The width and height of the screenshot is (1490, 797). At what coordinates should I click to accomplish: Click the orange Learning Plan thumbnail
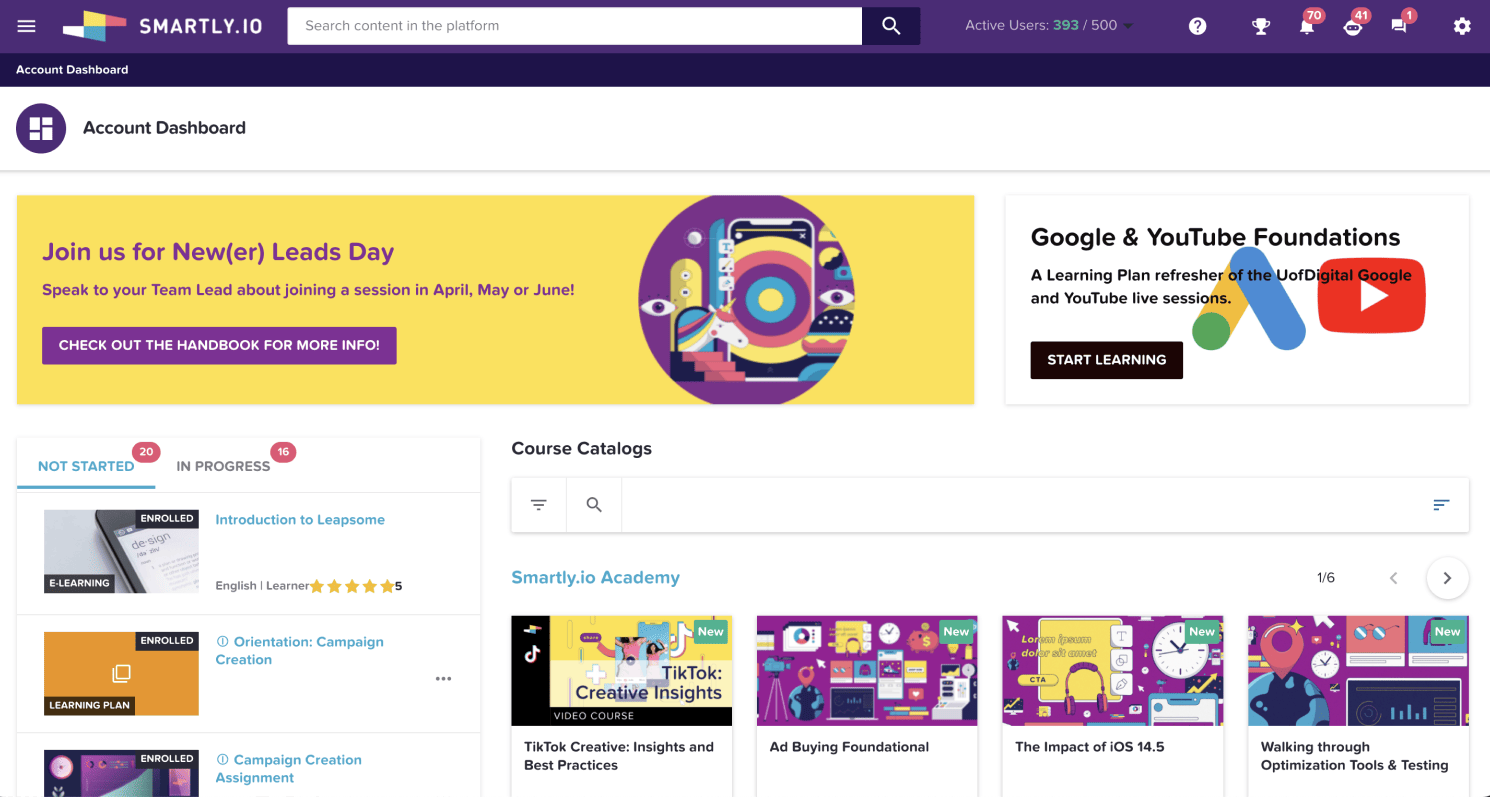[121, 674]
